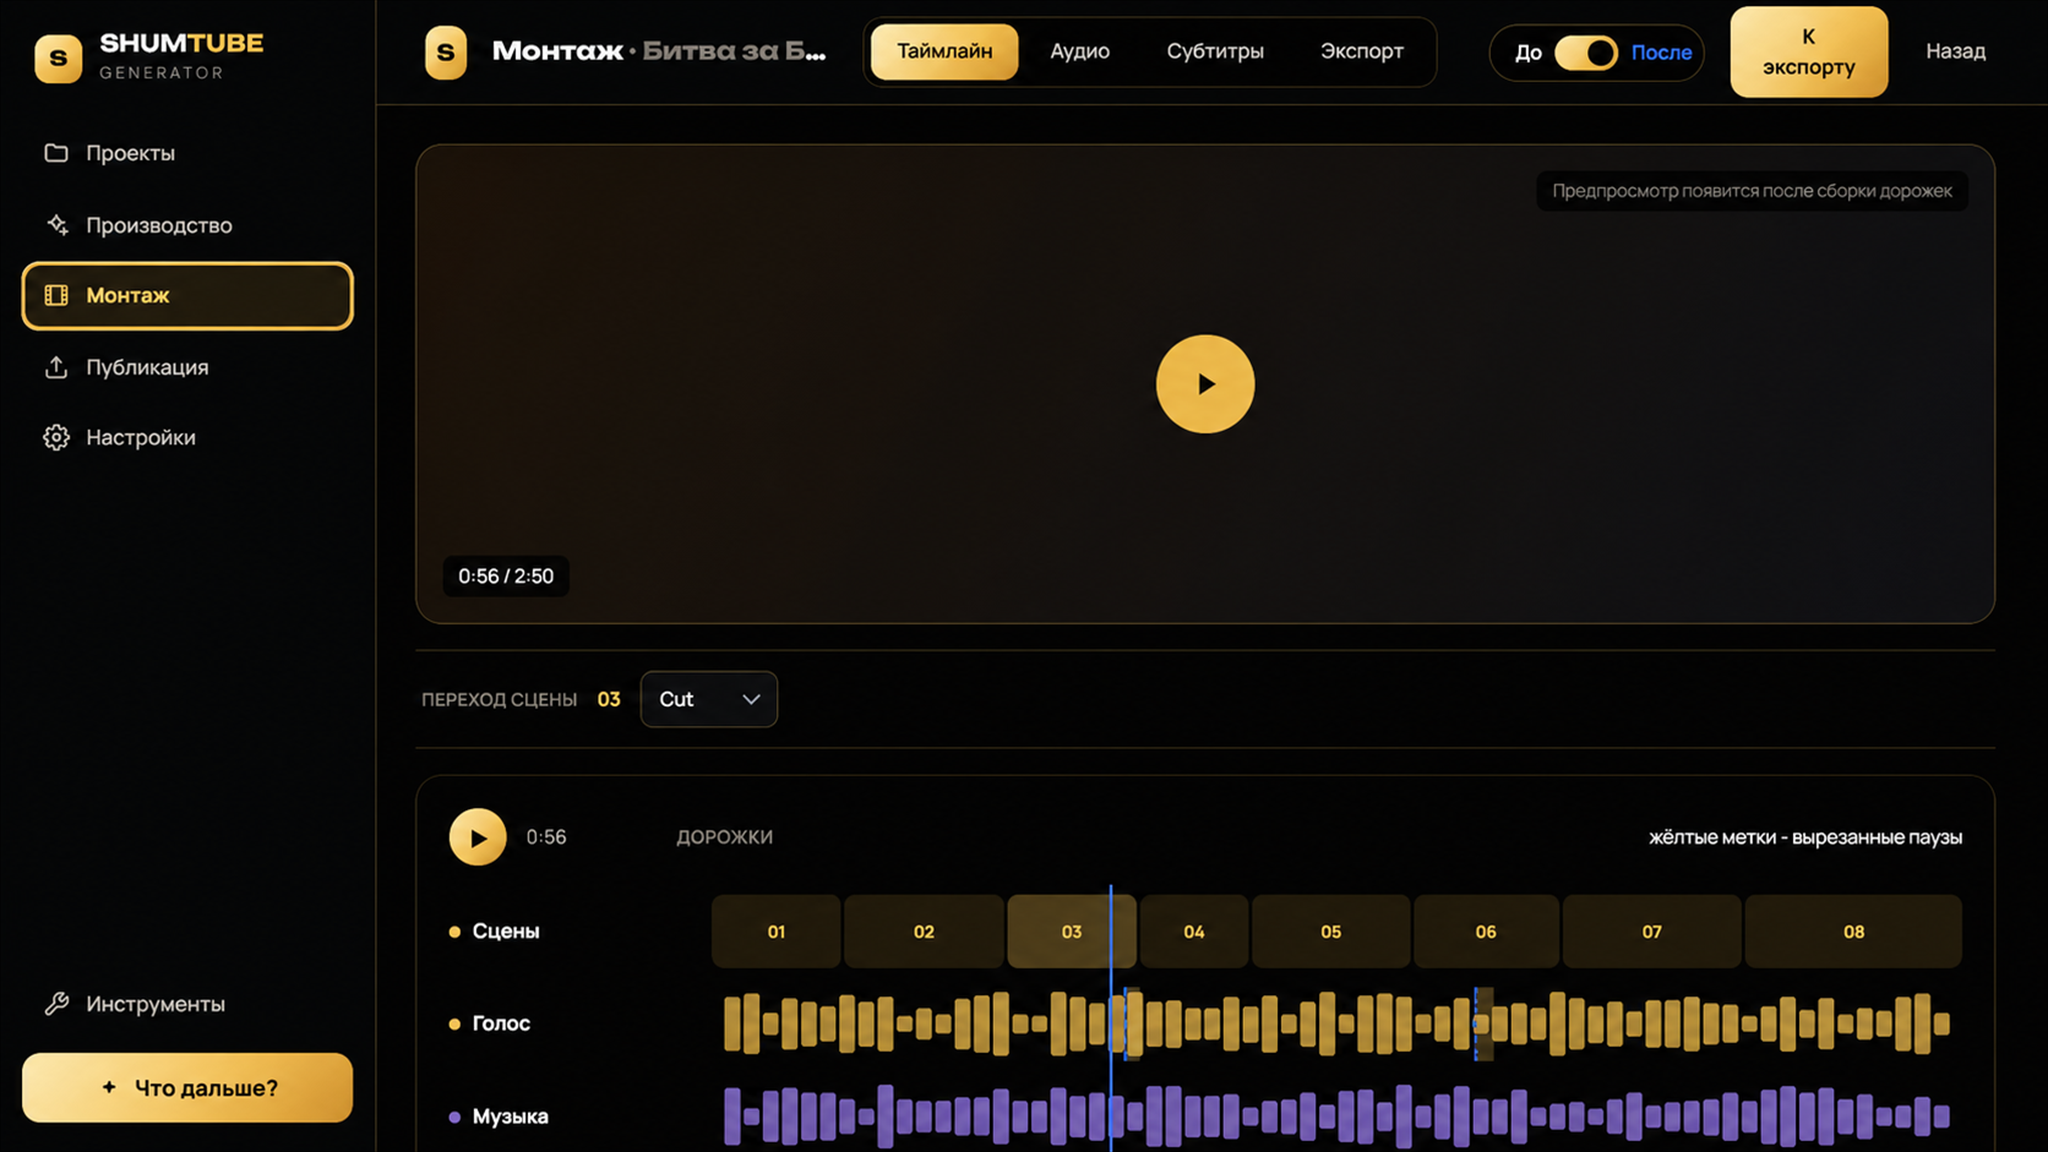
Task: Click the Что дальше? button
Action: click(x=187, y=1087)
